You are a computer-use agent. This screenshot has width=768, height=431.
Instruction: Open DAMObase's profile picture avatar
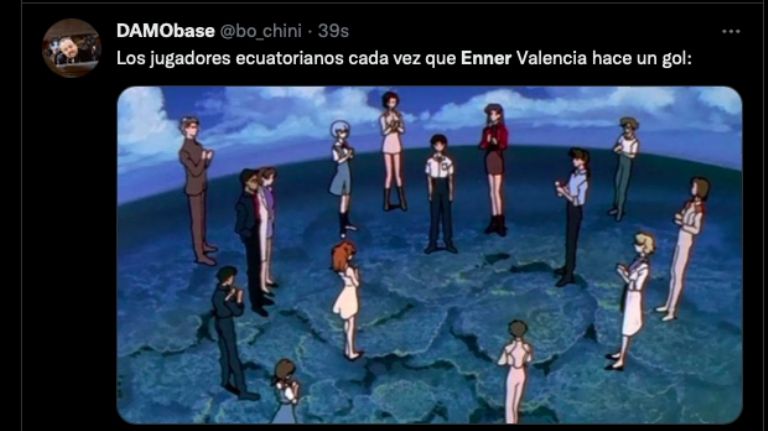pyautogui.click(x=72, y=48)
